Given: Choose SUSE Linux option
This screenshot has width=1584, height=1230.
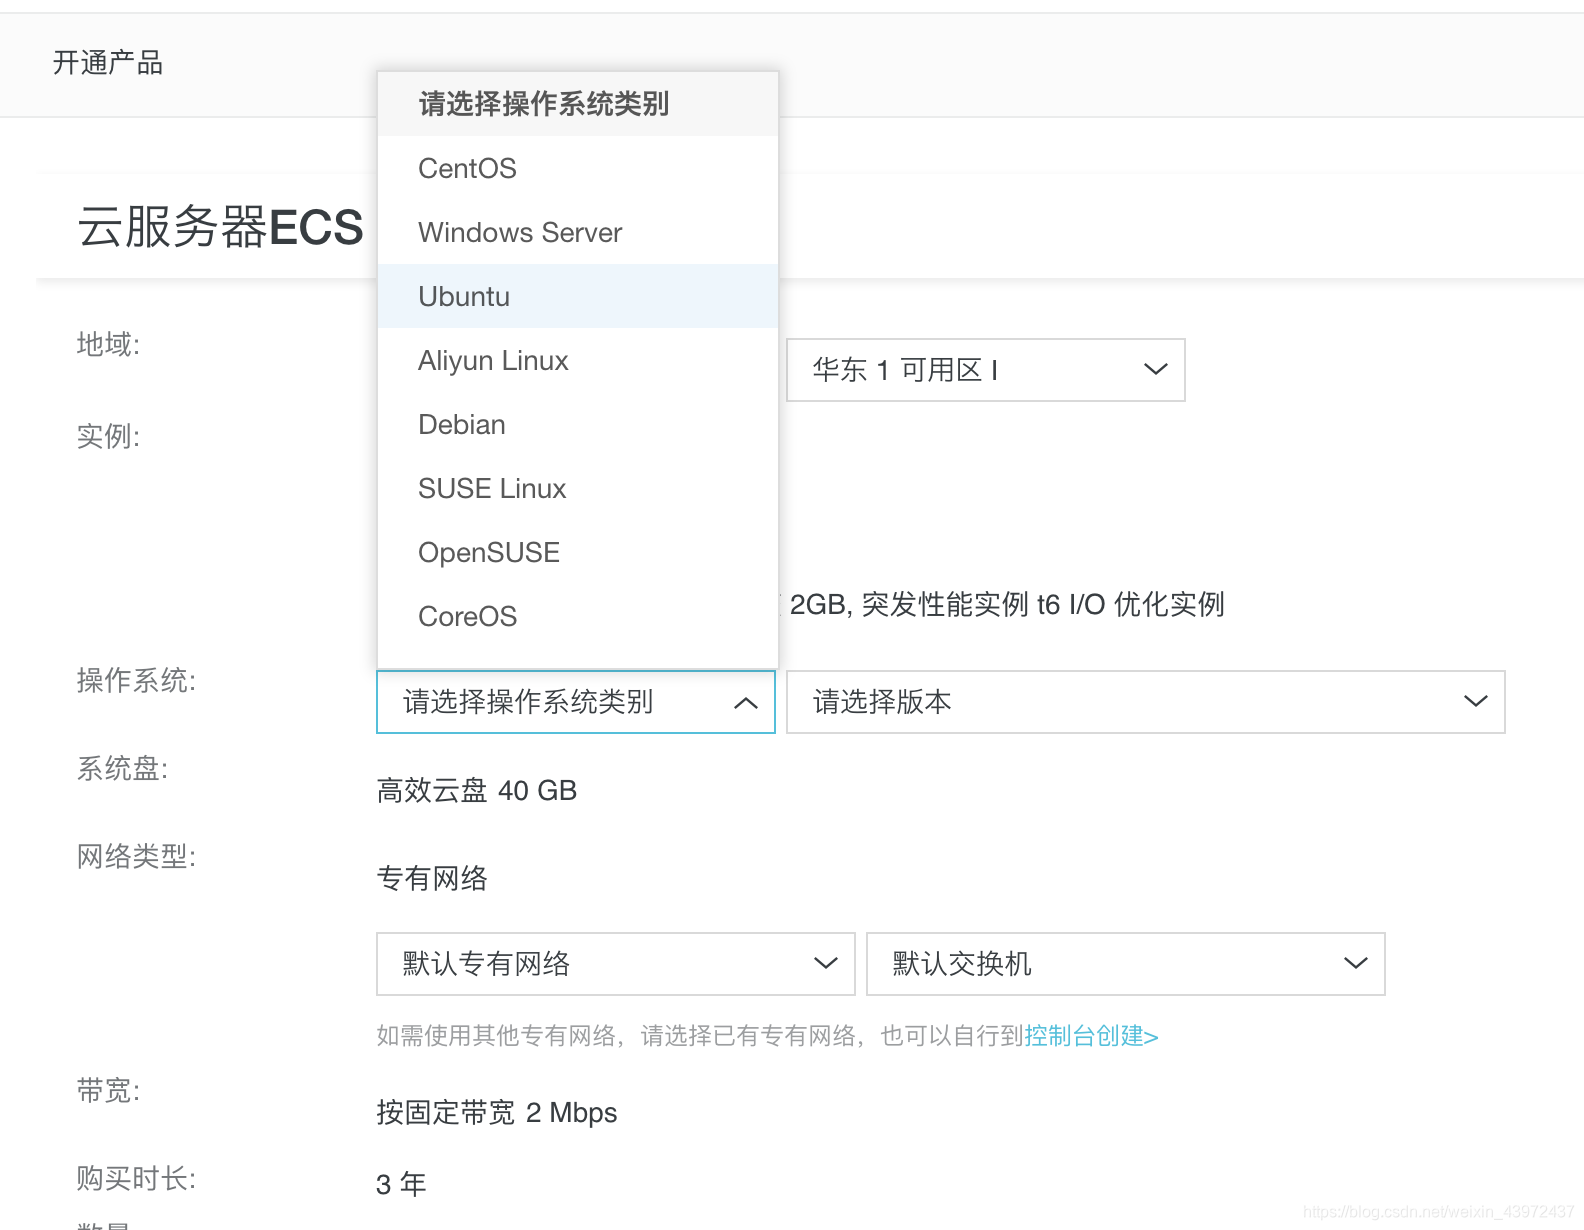Looking at the screenshot, I should pos(577,488).
